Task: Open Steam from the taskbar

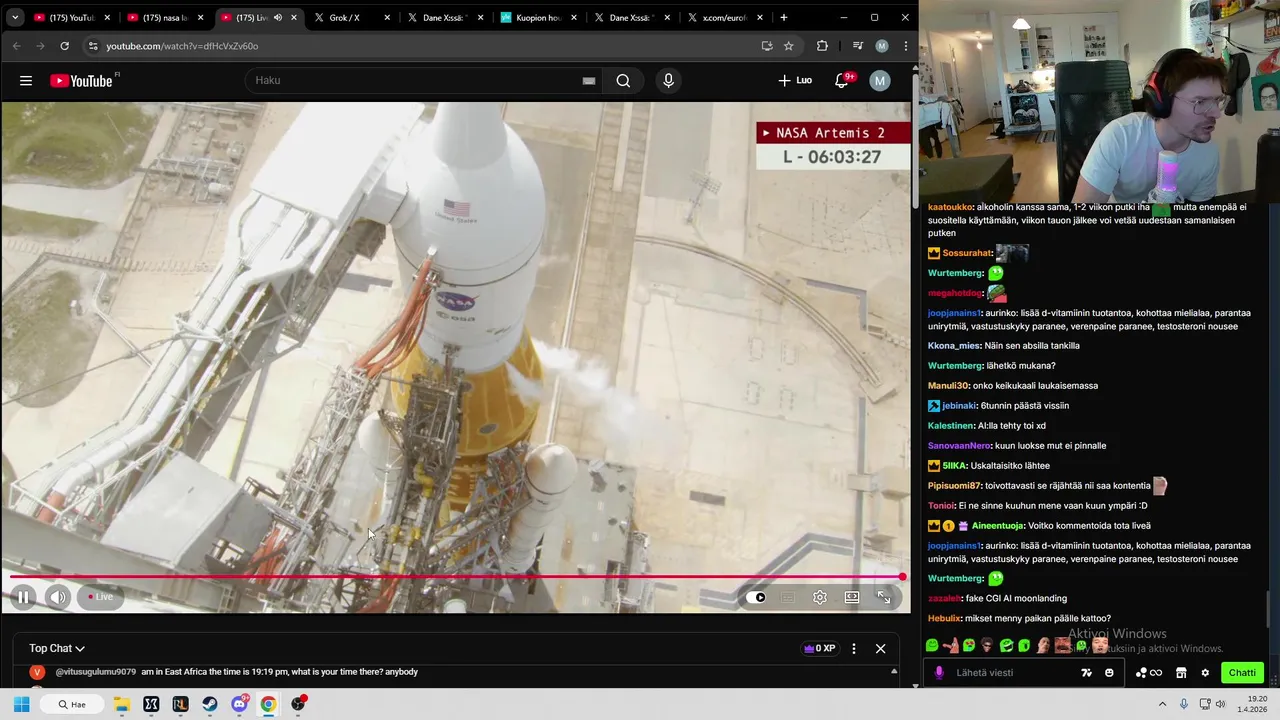Action: [x=210, y=704]
